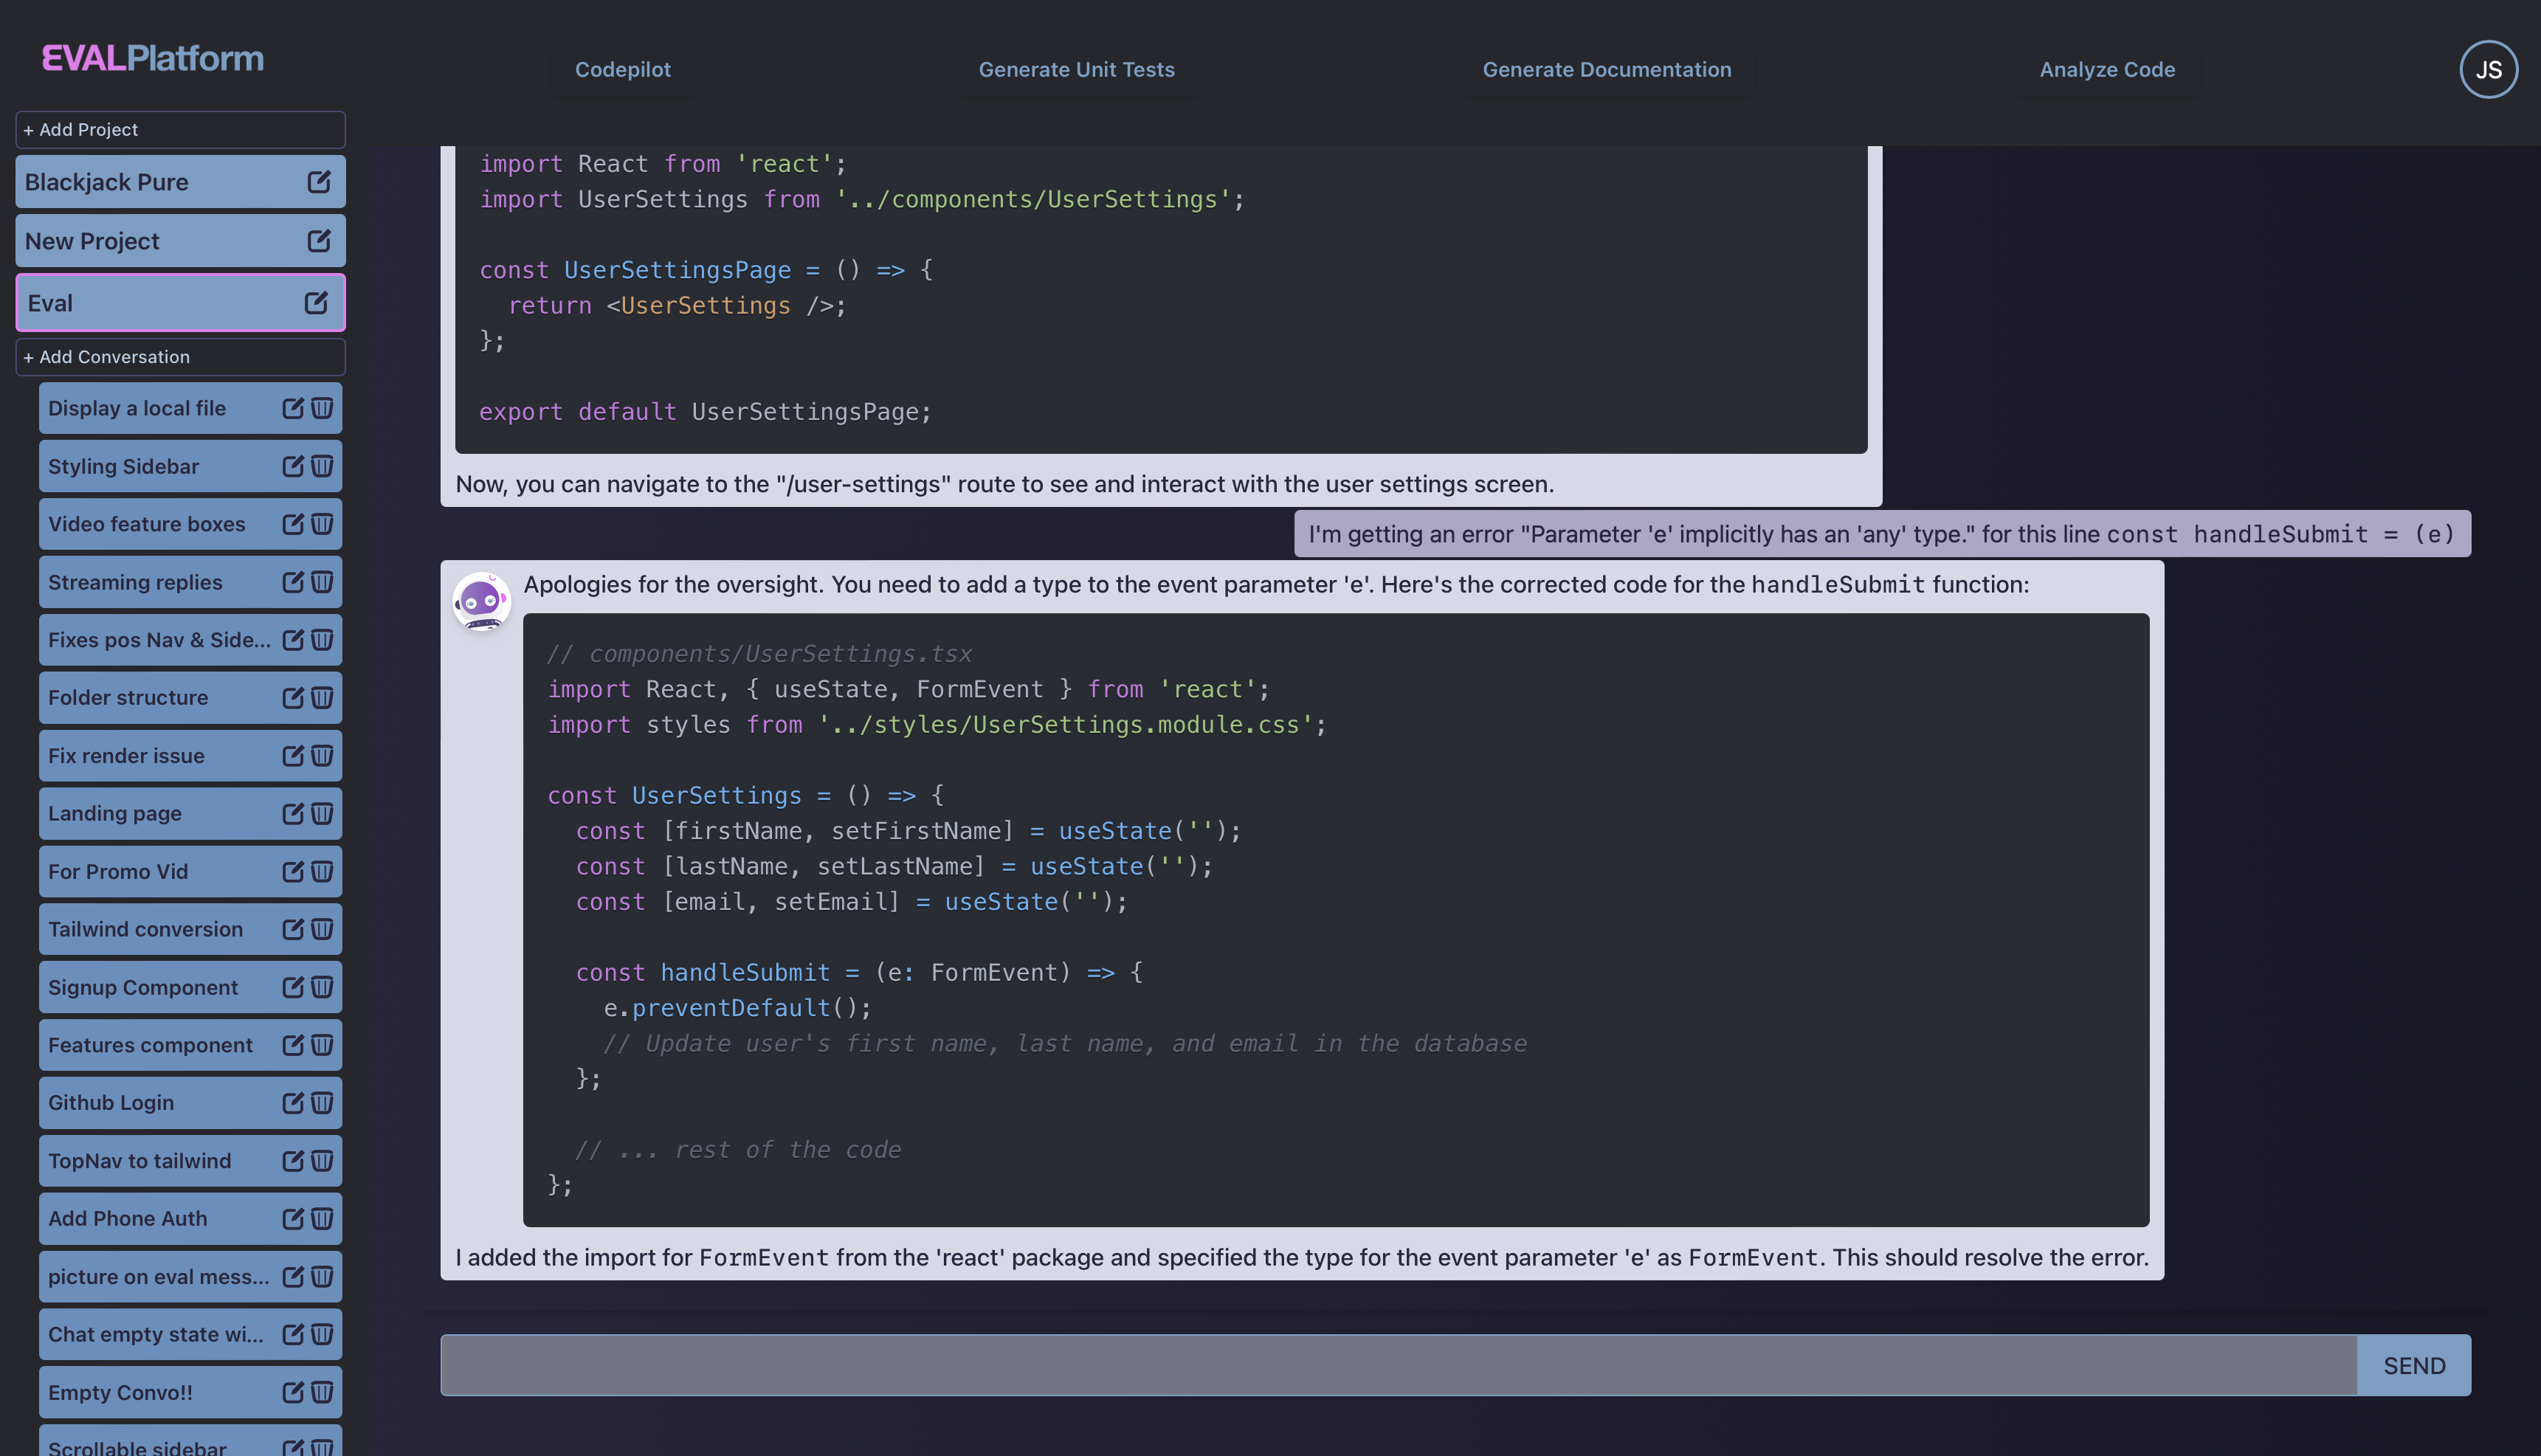Edit the Styling Sidebar conversation title
The width and height of the screenshot is (2541, 1456).
pyautogui.click(x=293, y=465)
